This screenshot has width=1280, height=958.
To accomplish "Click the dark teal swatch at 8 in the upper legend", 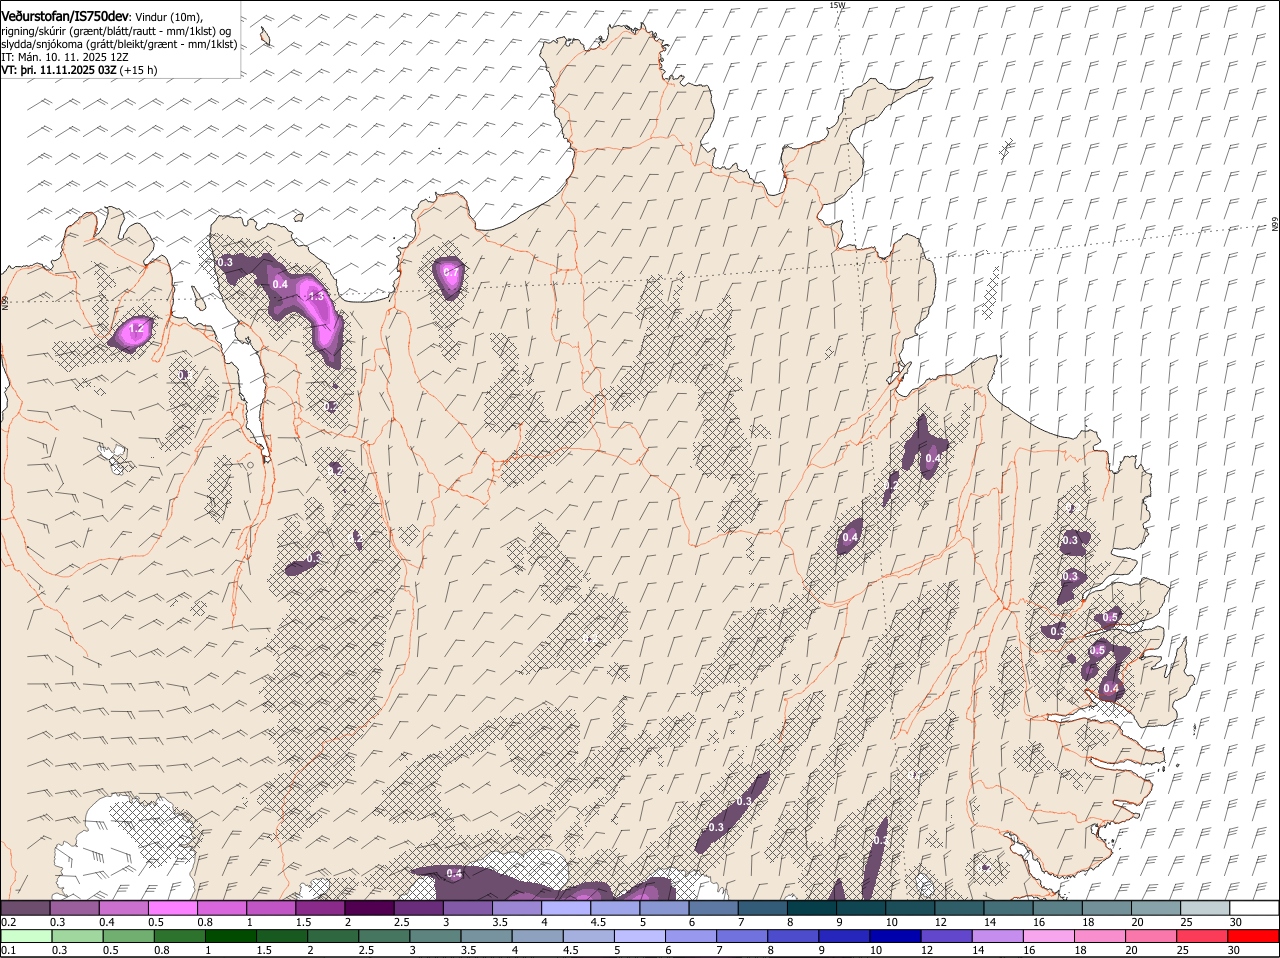I will [x=812, y=907].
